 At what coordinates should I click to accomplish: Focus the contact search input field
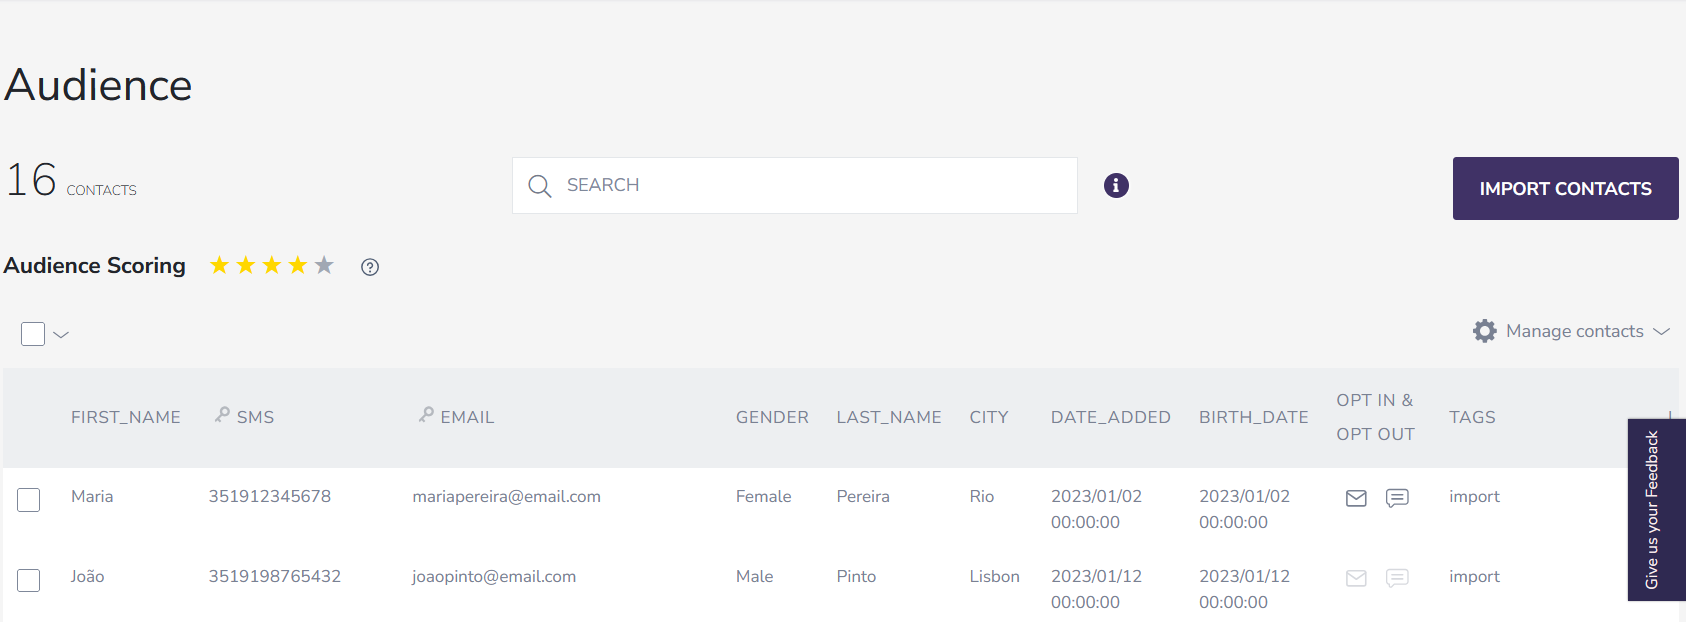click(x=810, y=185)
